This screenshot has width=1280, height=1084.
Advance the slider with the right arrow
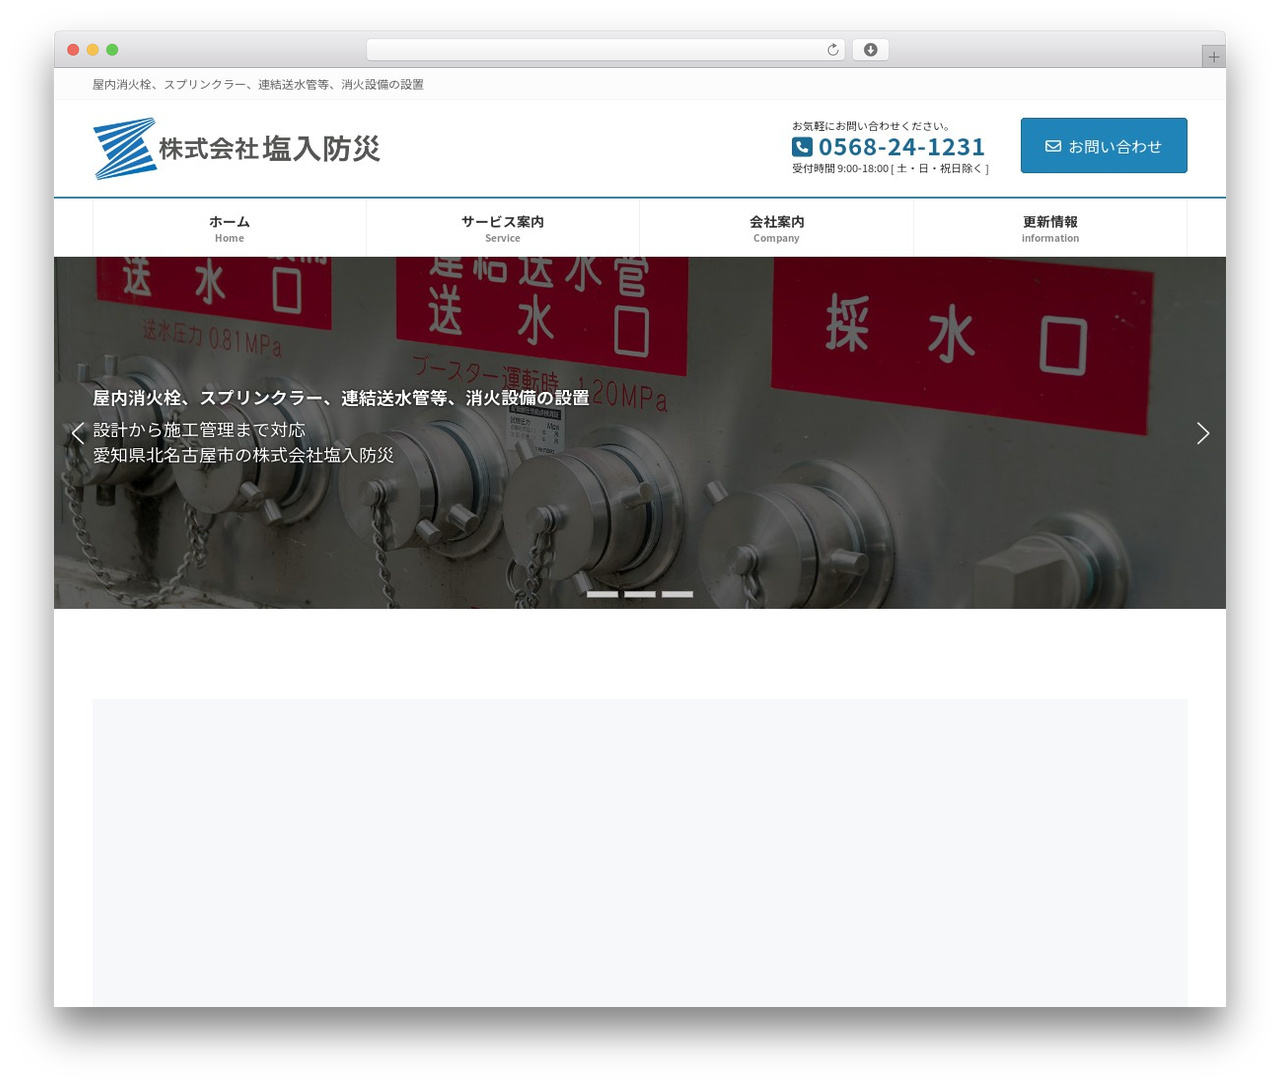pos(1203,433)
